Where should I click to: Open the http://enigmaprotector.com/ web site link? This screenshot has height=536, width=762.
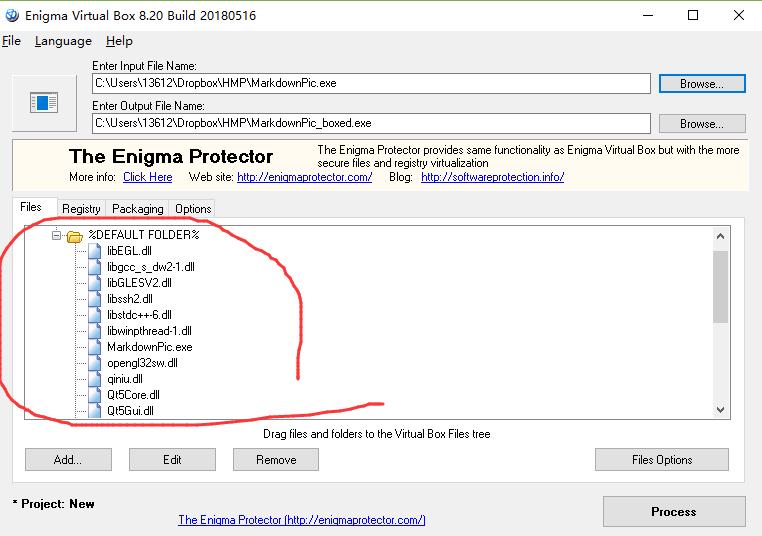[x=305, y=177]
